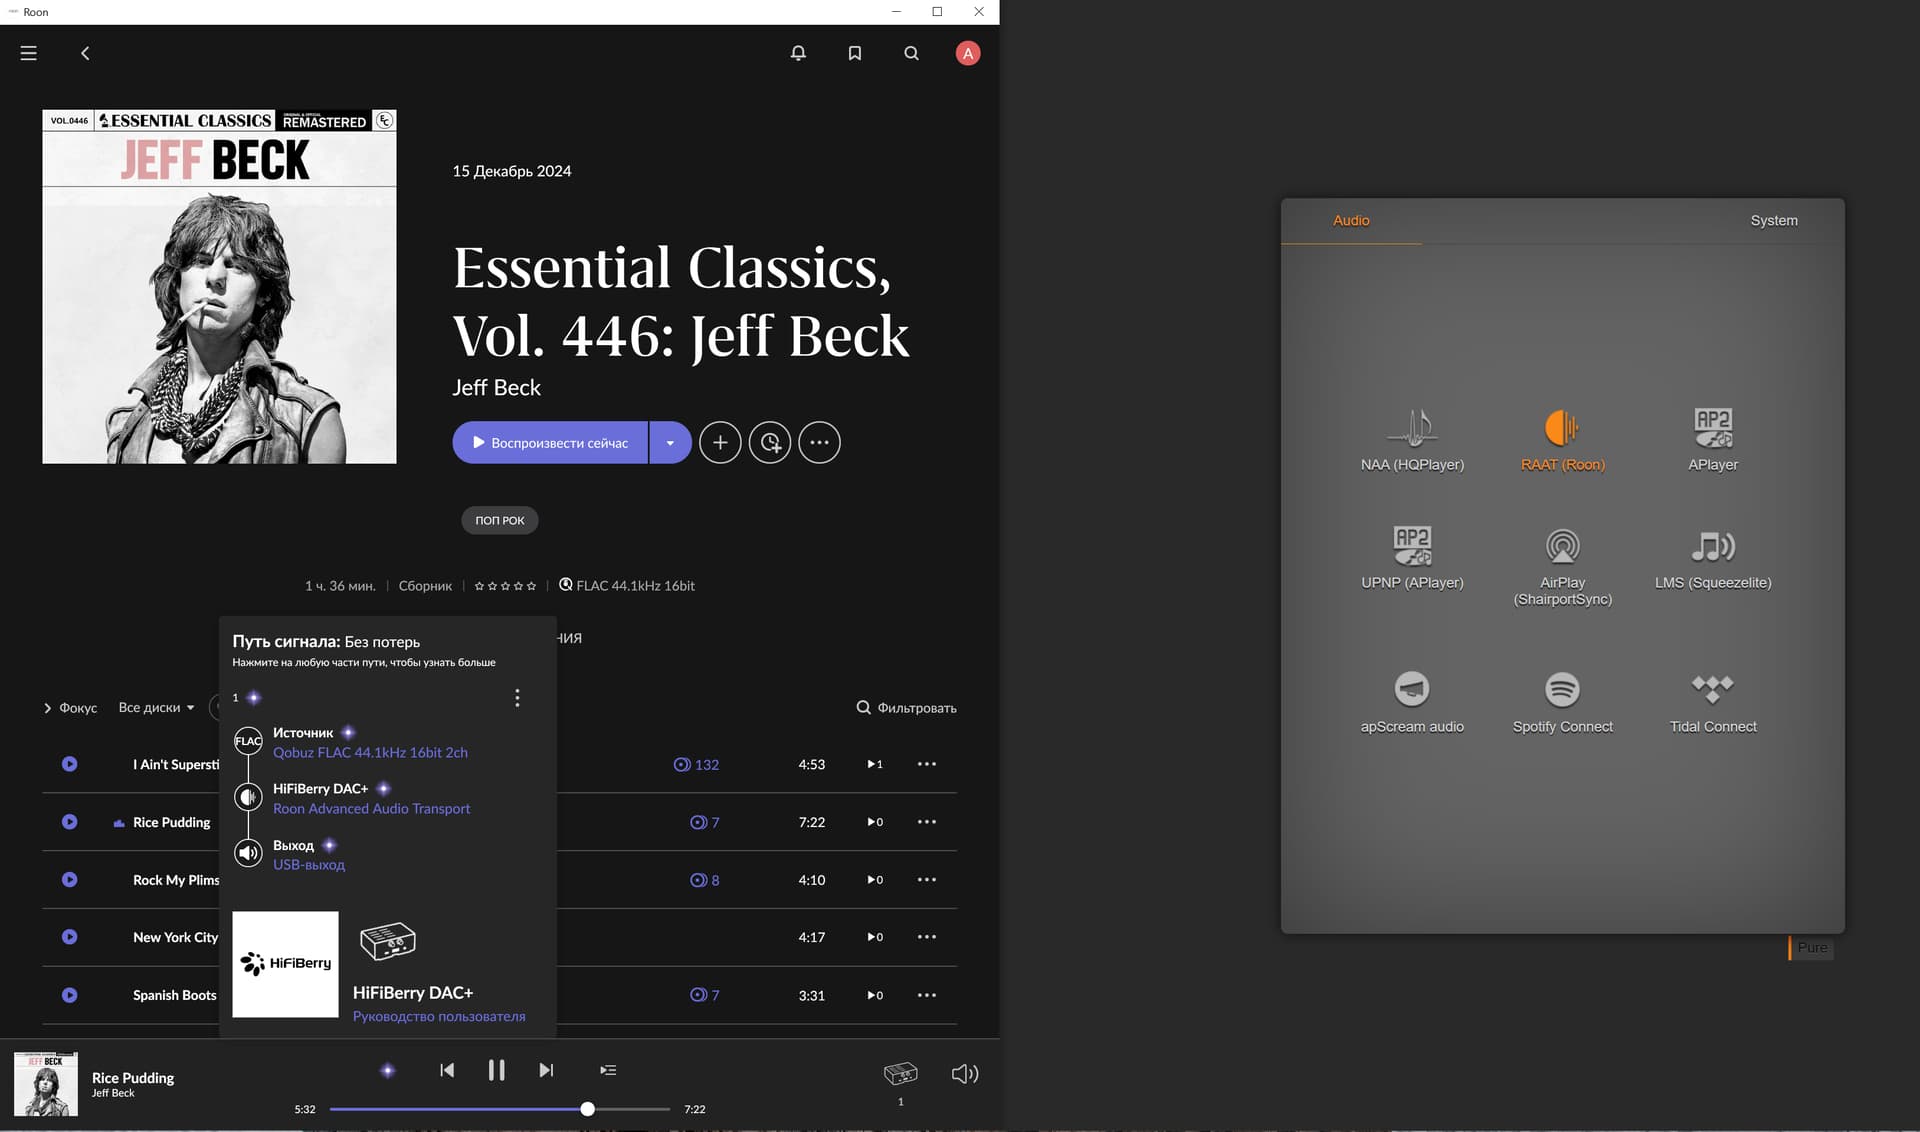
Task: Expand the play options dropdown arrow
Action: coord(670,443)
